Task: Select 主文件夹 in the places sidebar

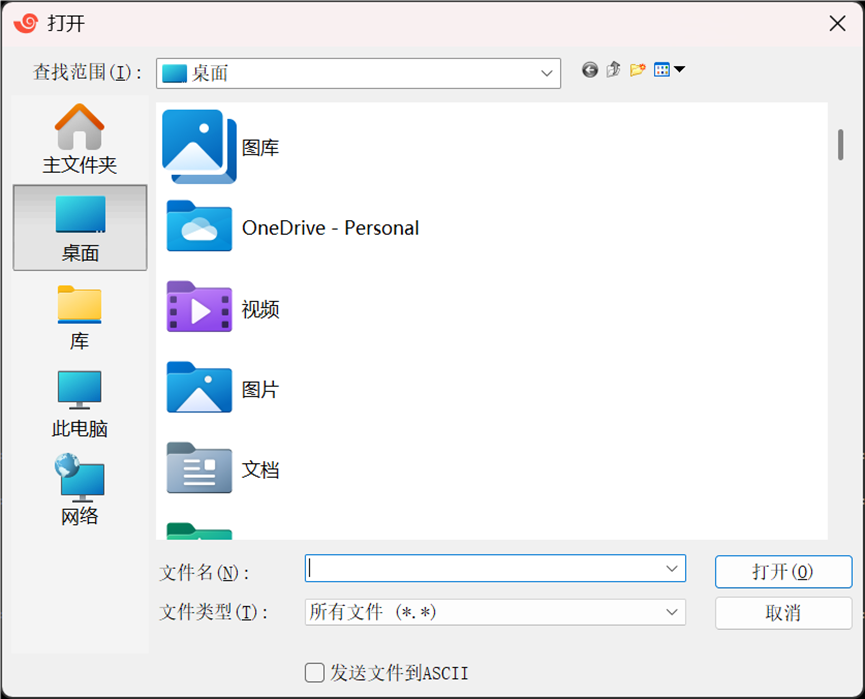Action: [80, 140]
